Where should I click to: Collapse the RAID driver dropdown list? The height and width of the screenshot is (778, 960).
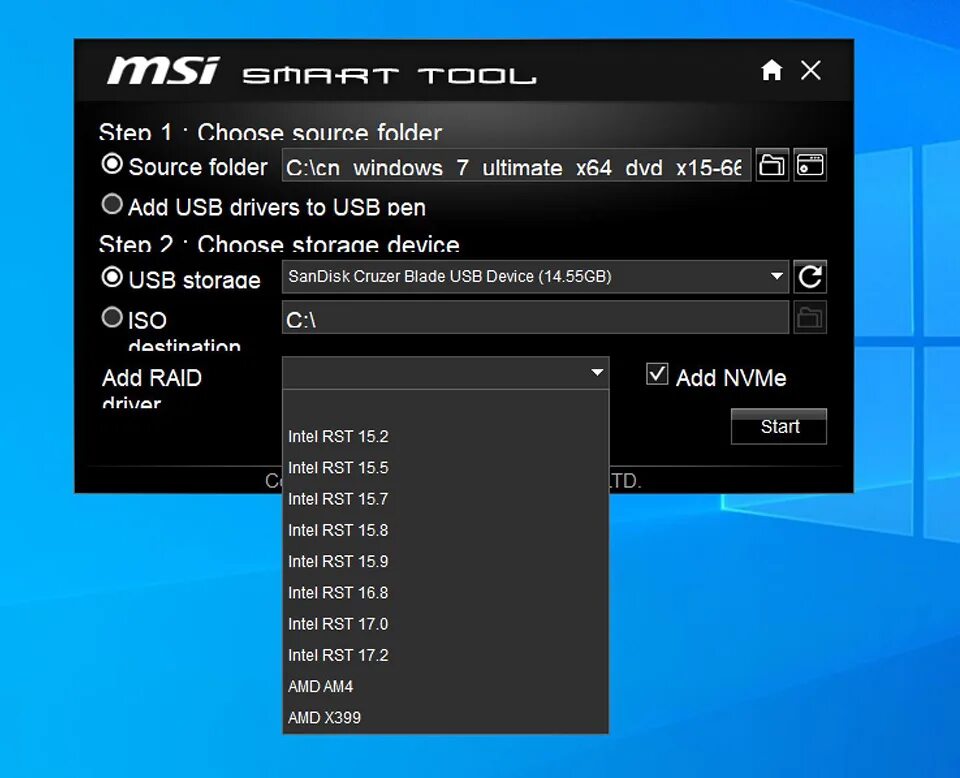click(x=597, y=372)
